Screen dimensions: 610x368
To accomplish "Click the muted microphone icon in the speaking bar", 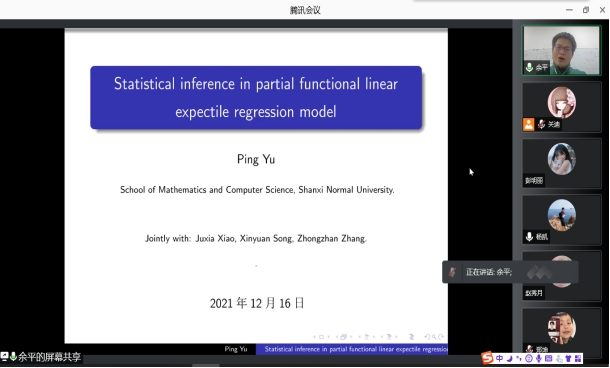I will coord(452,272).
